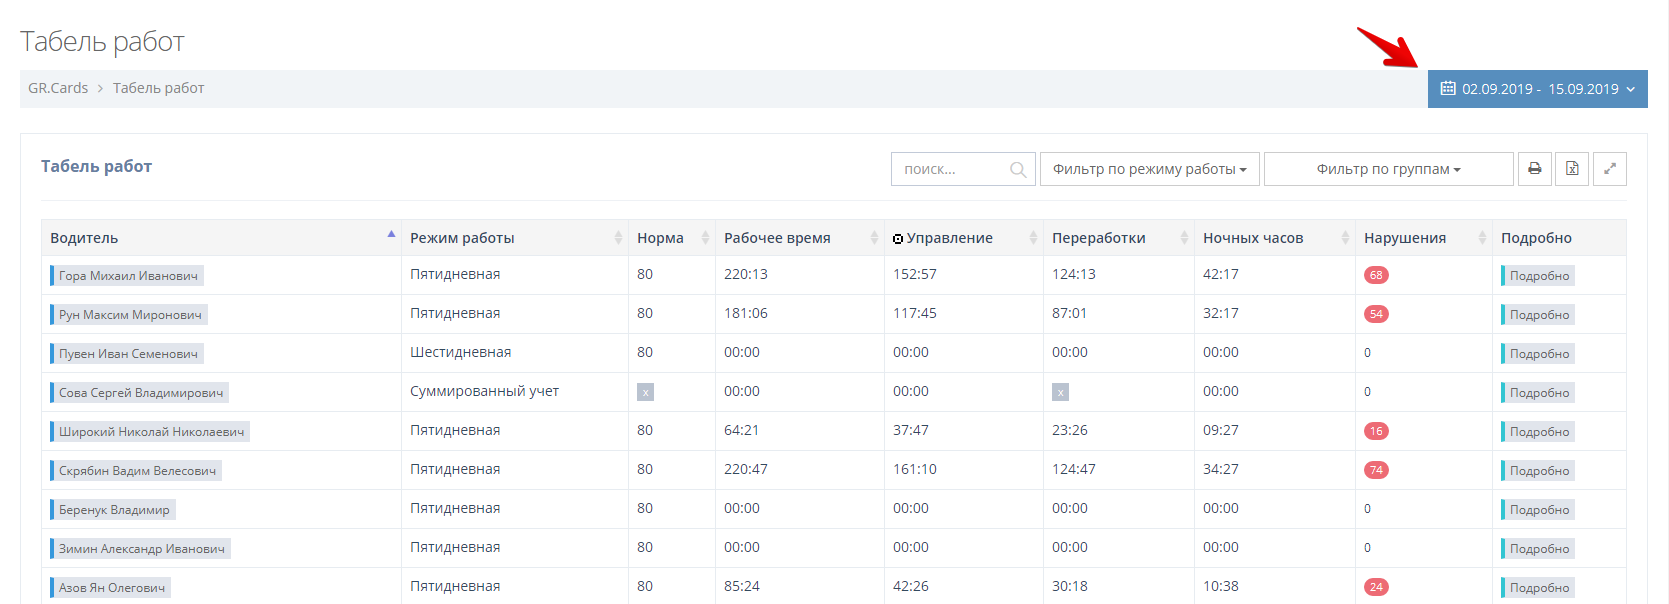Click the gray x badge in Норма column

pos(645,392)
